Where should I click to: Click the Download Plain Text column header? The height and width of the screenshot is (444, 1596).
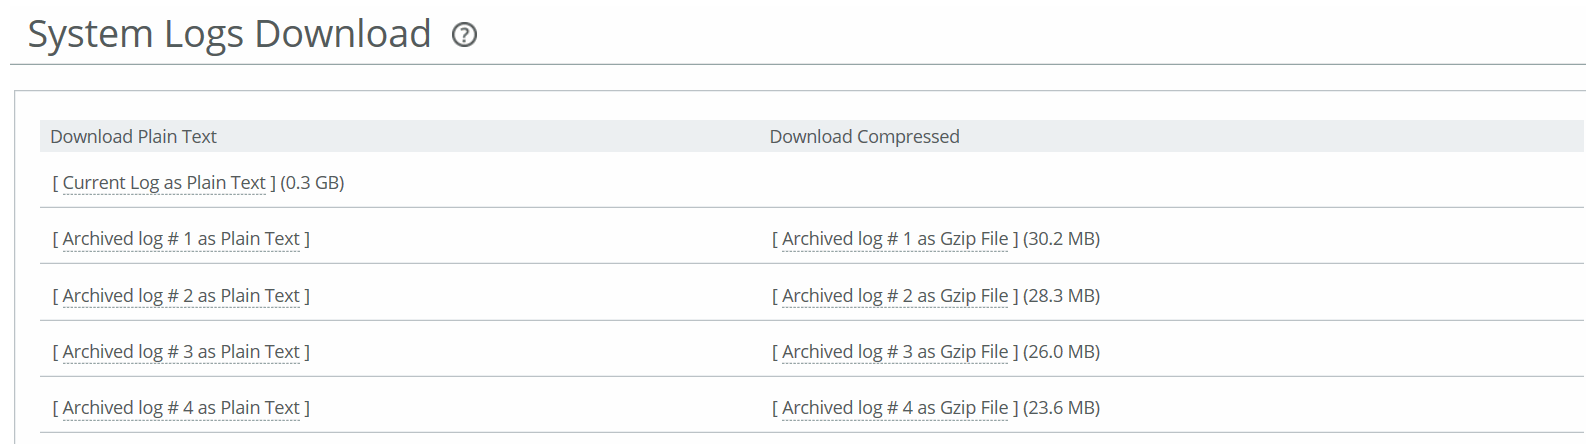click(133, 137)
